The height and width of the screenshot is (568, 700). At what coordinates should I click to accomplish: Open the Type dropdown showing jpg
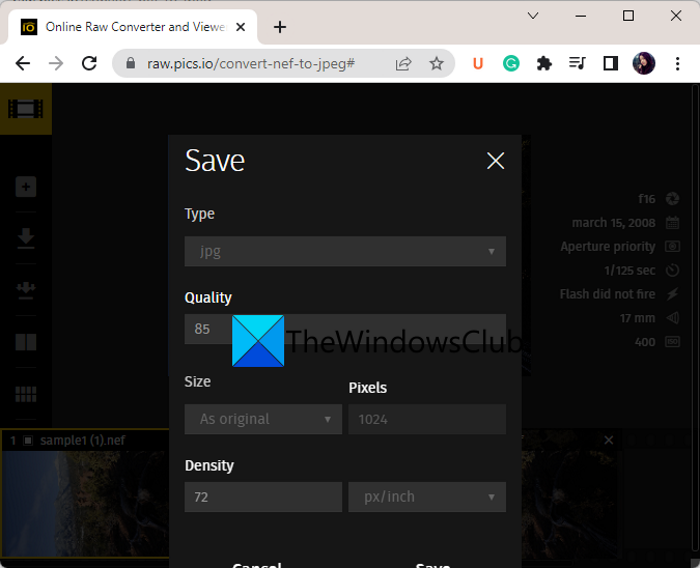[345, 251]
